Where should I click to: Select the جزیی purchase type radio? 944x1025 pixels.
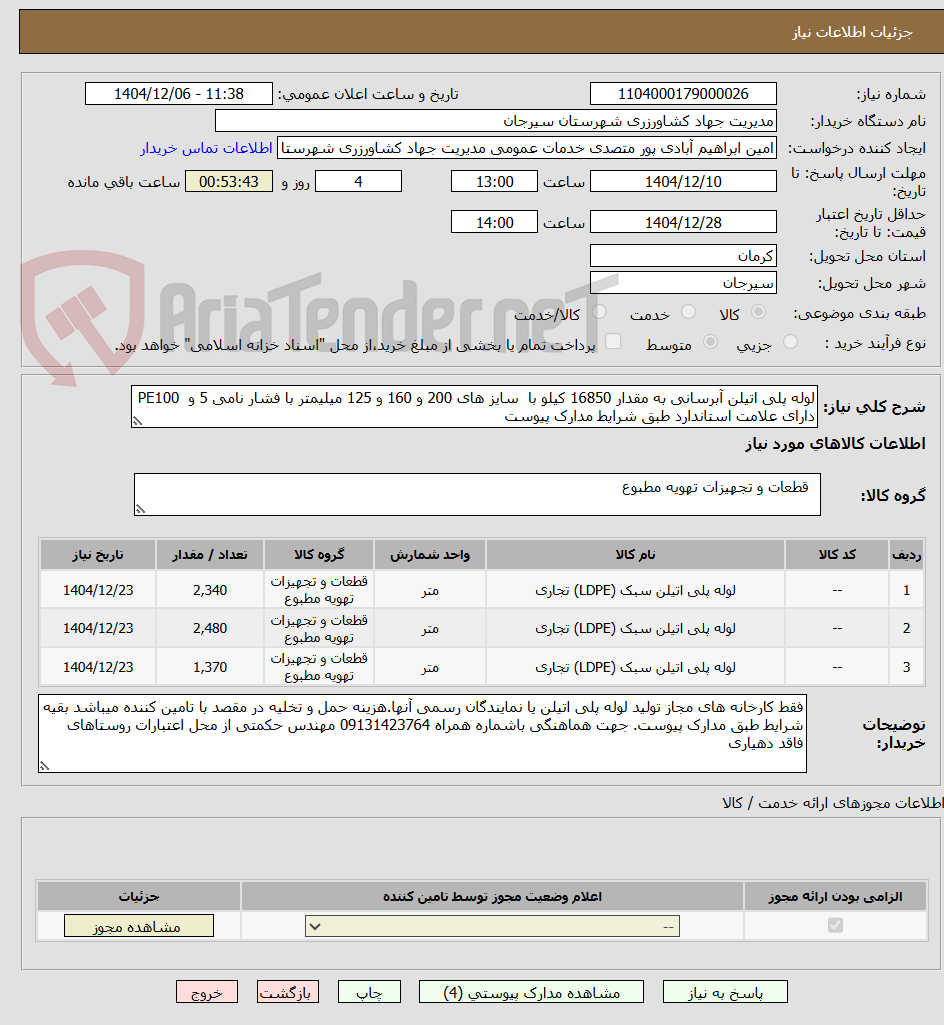(790, 342)
